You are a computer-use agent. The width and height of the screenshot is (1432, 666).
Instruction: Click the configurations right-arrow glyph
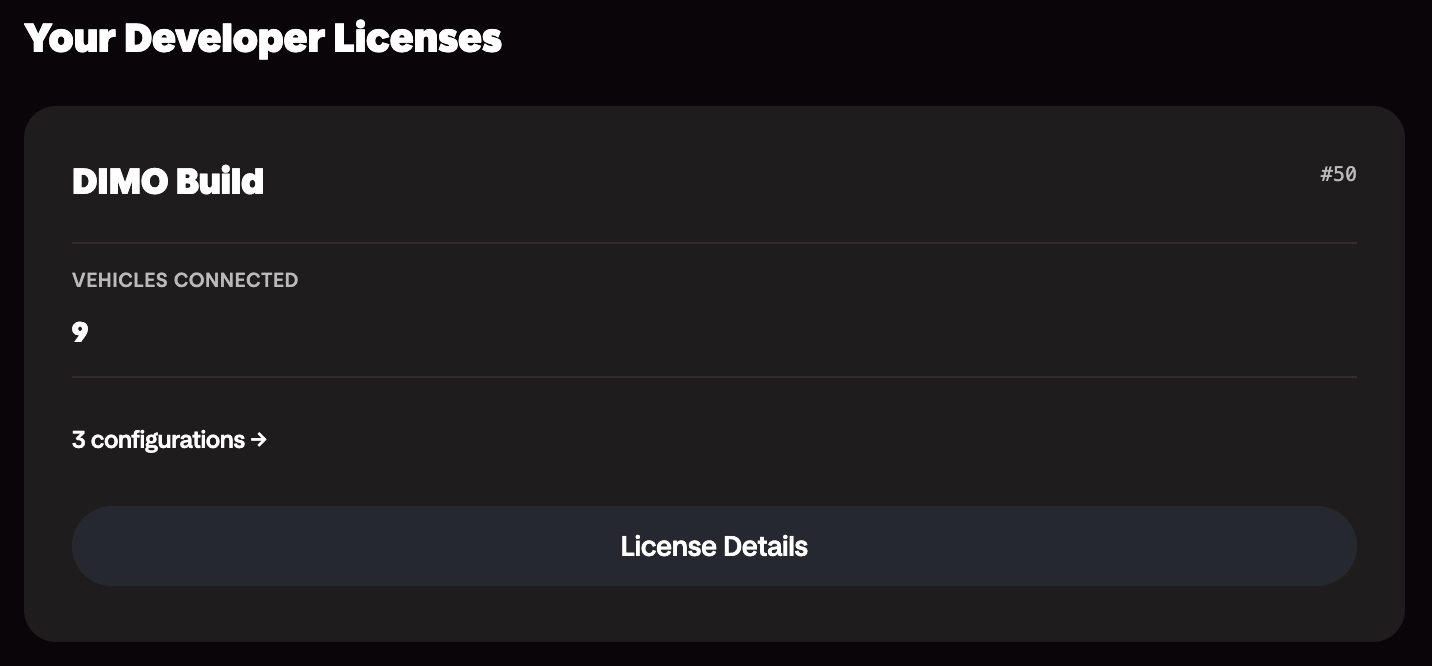coord(260,440)
